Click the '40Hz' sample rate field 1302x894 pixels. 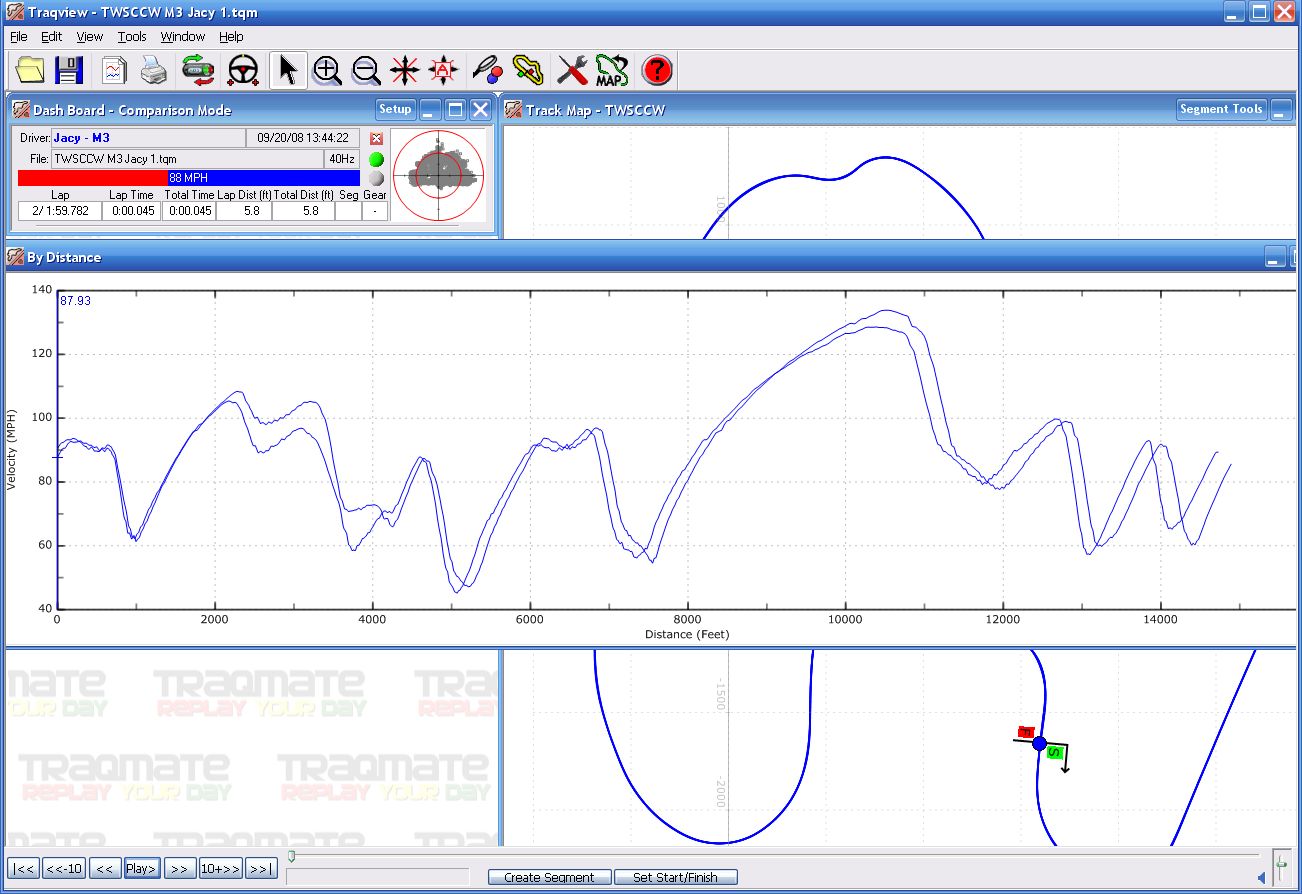point(340,159)
